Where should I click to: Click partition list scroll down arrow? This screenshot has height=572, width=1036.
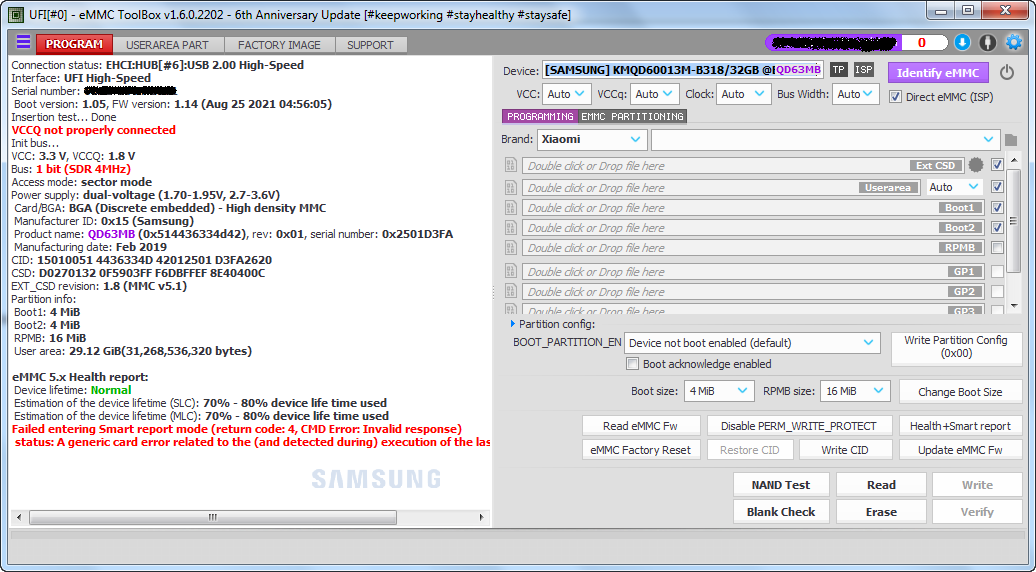tap(1014, 307)
